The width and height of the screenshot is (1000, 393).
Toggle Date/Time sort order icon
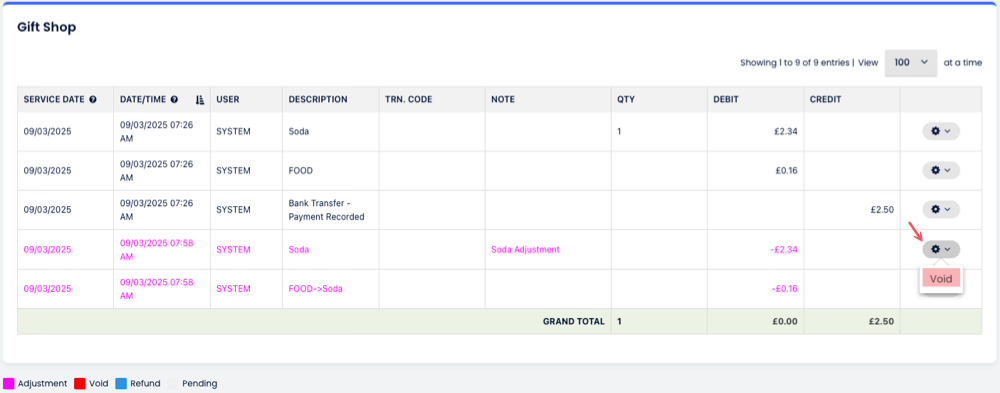pyautogui.click(x=200, y=100)
